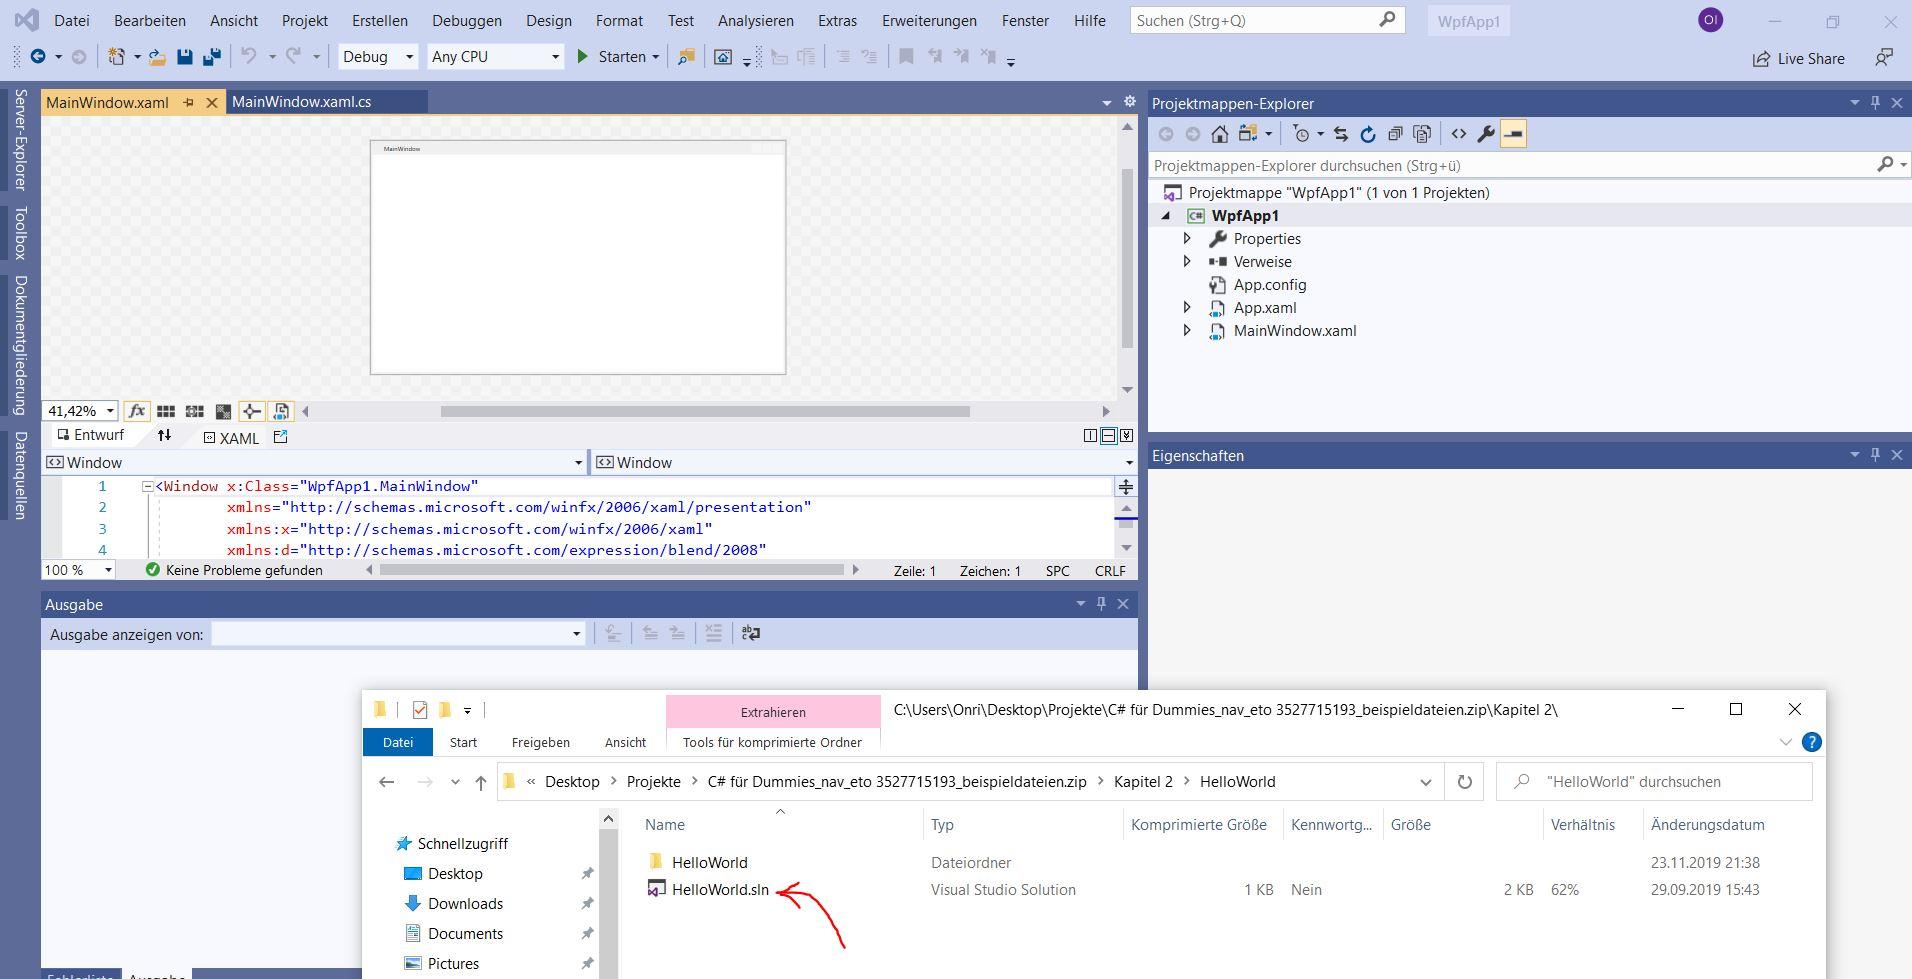
Task: Click the Properties wrench icon
Action: coord(1486,134)
